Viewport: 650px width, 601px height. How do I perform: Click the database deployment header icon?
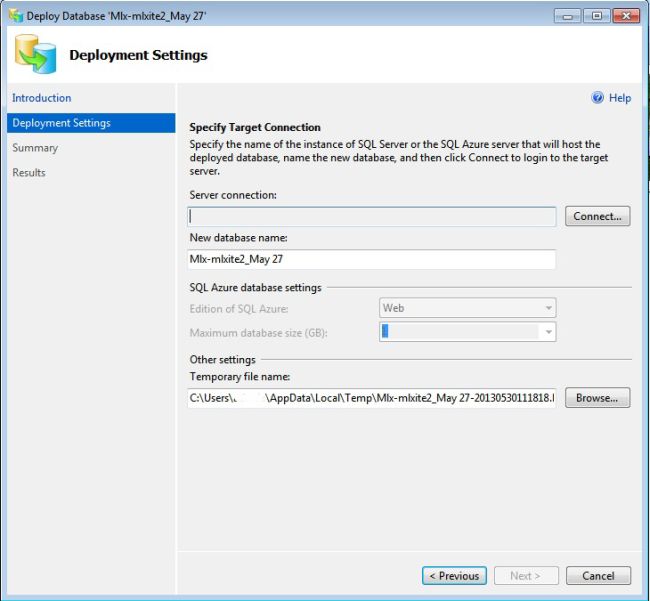(35, 54)
